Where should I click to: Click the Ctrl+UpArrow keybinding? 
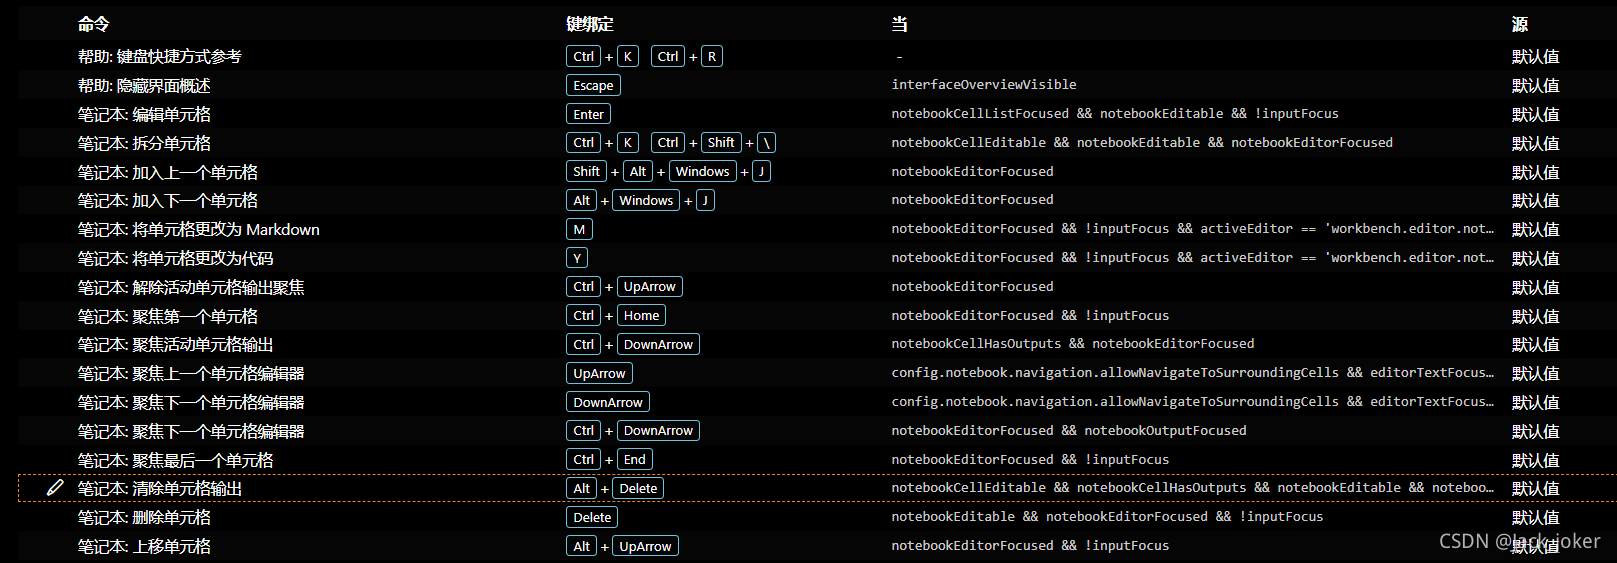[624, 287]
